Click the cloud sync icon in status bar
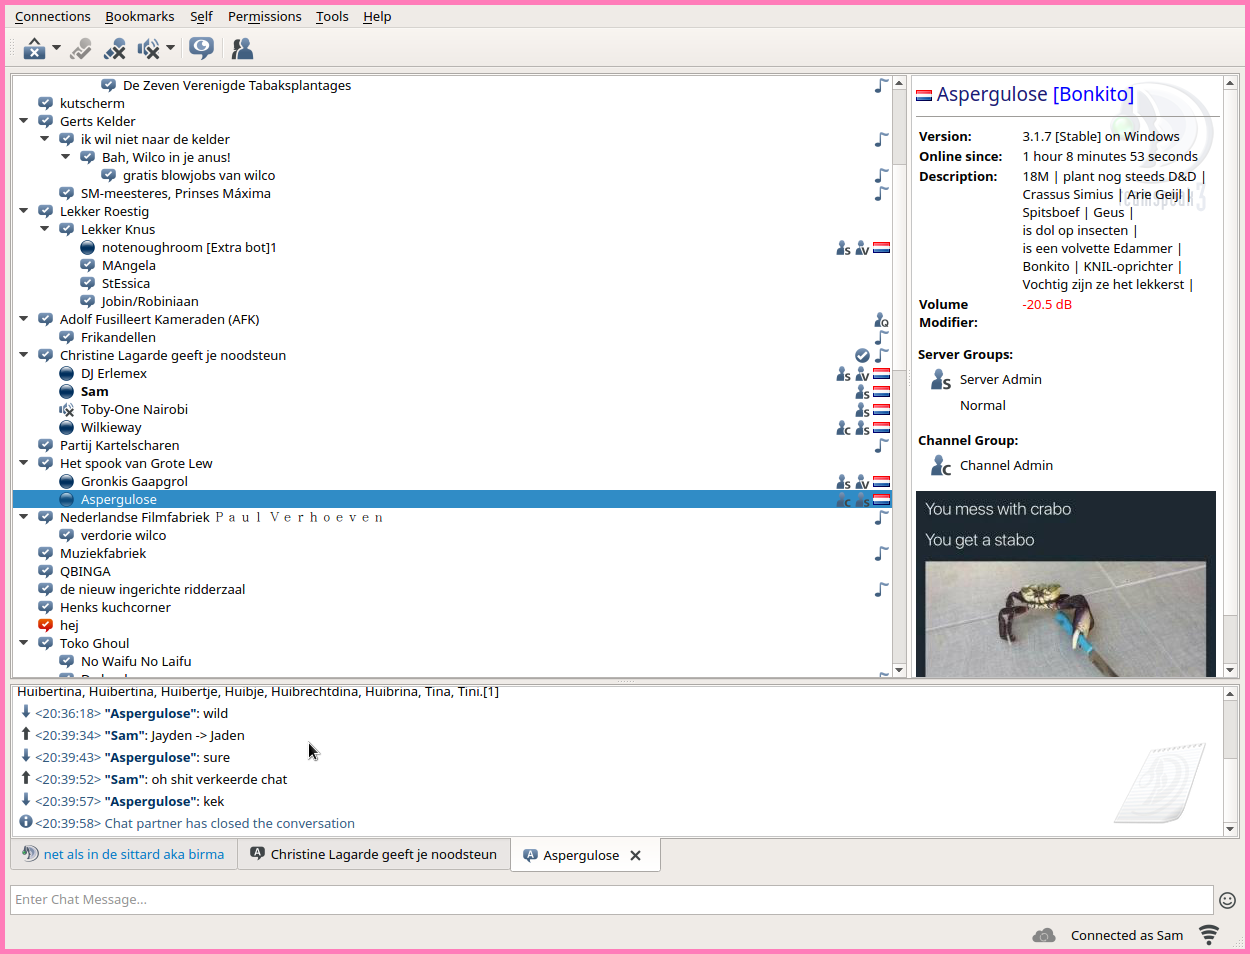1250x954 pixels. point(1044,935)
